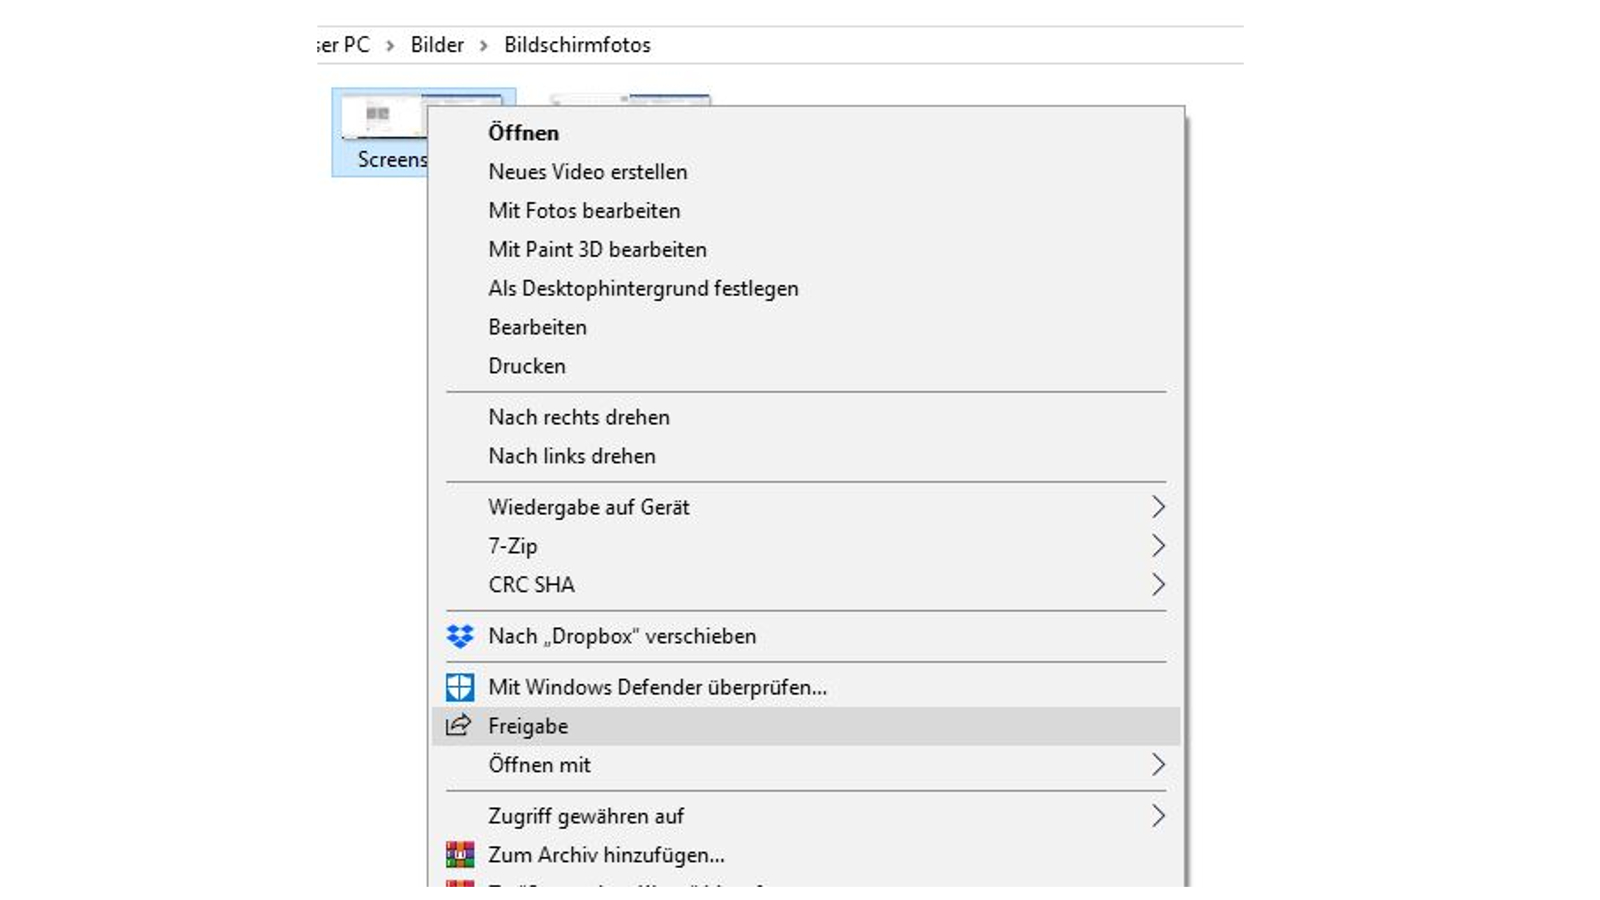Open Bildschirmfotos in the breadcrumb bar
Screen dimensions: 1600x900
tap(577, 44)
